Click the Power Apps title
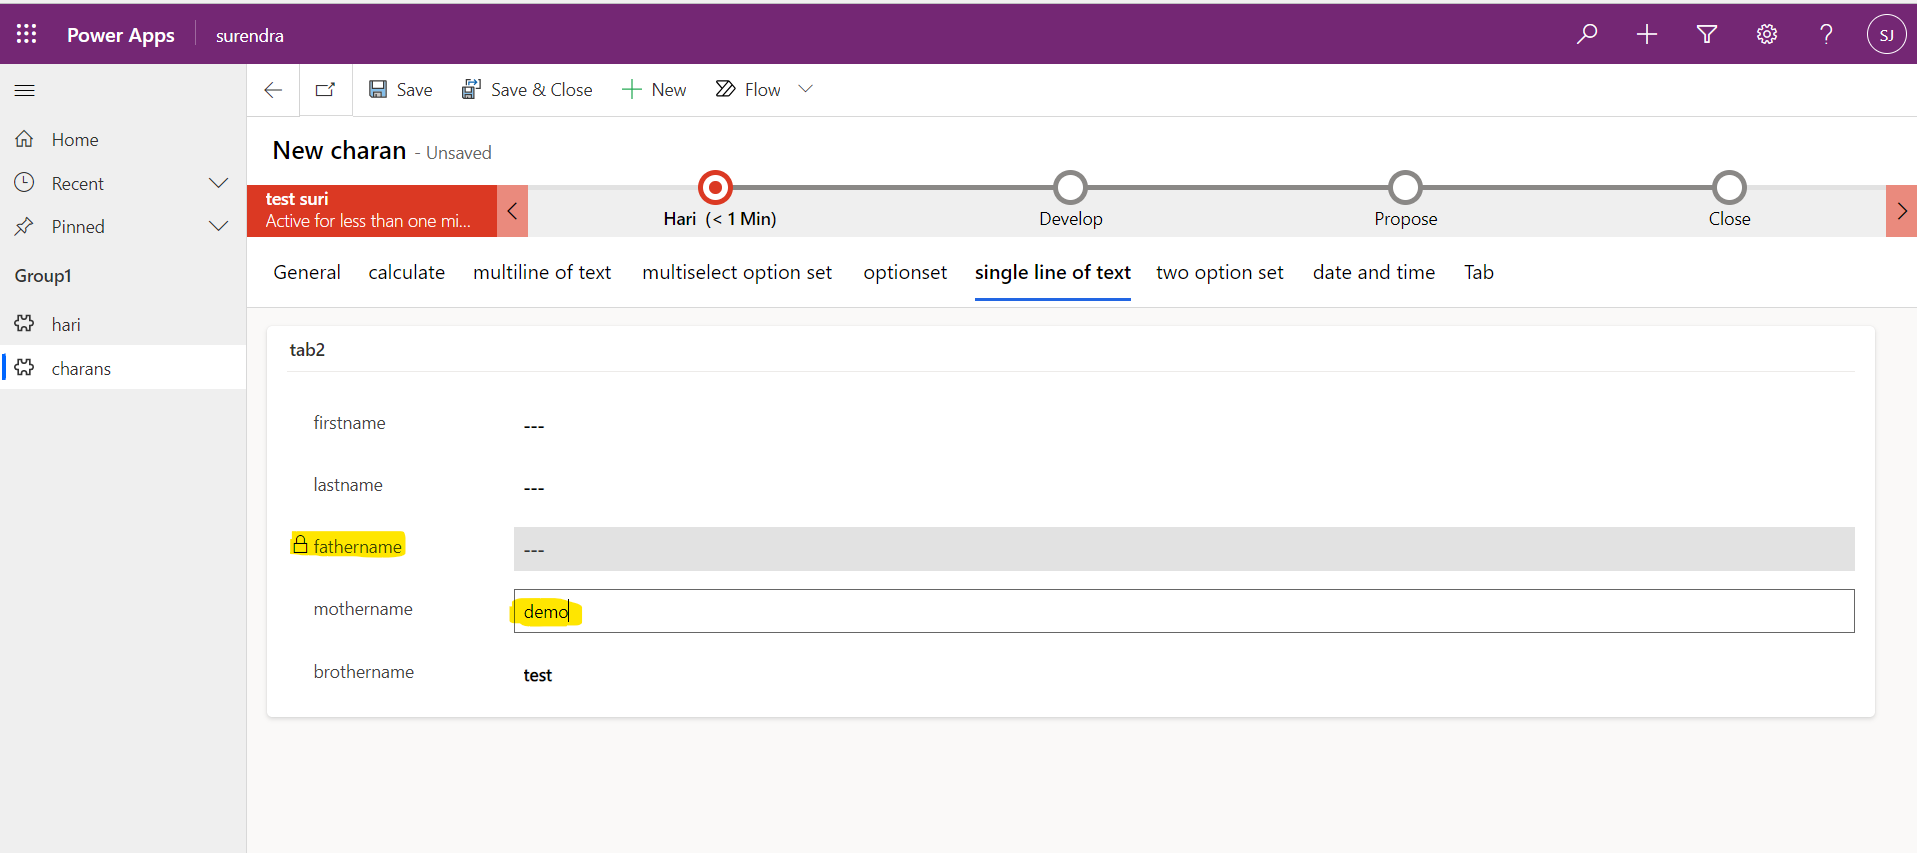 point(120,35)
